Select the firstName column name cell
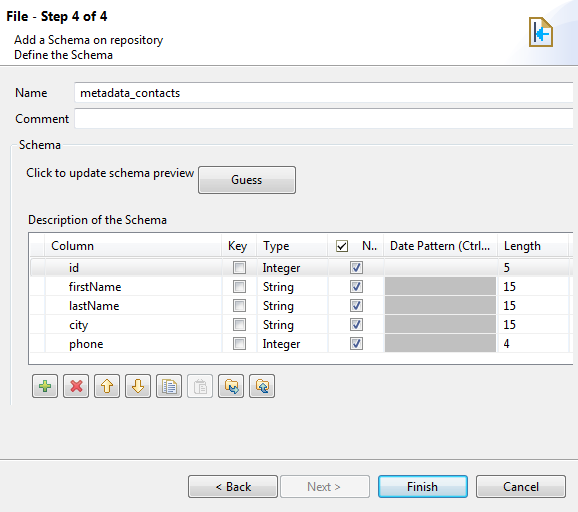 (x=133, y=286)
